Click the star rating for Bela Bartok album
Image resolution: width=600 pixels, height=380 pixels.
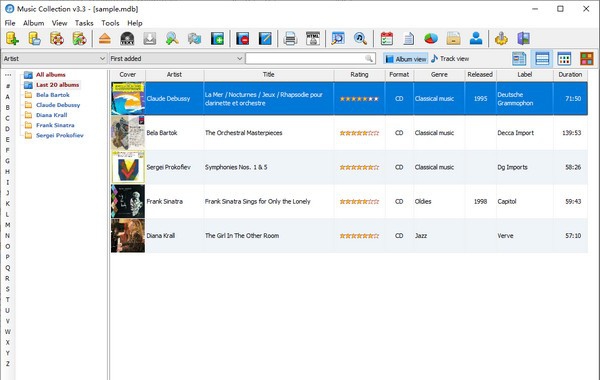[x=359, y=133]
